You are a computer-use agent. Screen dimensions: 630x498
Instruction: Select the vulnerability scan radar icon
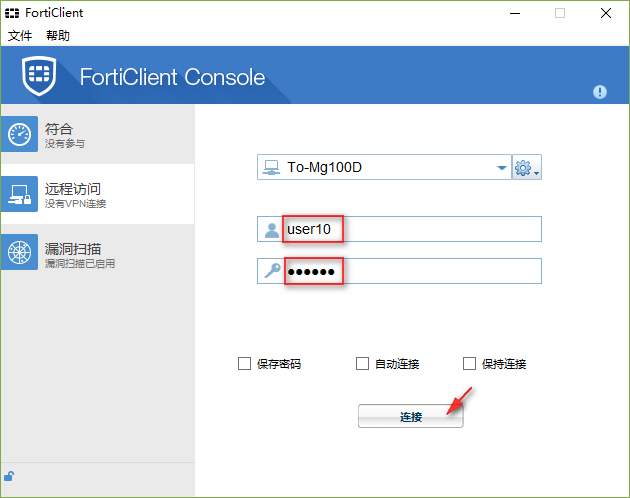(x=19, y=252)
